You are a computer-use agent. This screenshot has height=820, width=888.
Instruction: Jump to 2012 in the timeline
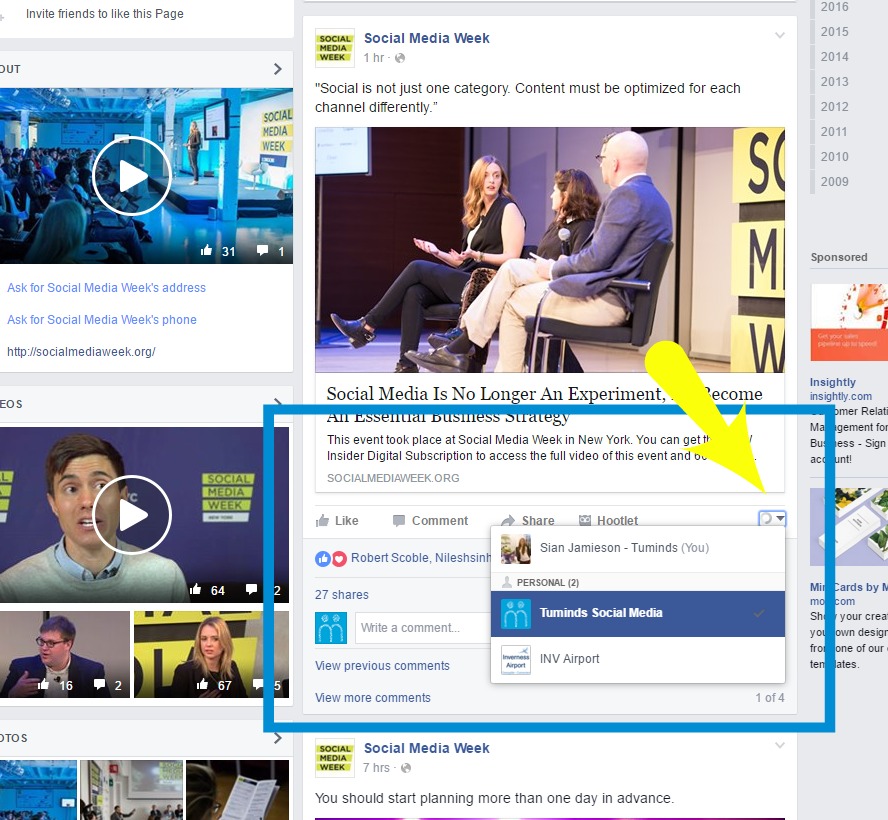pyautogui.click(x=835, y=106)
